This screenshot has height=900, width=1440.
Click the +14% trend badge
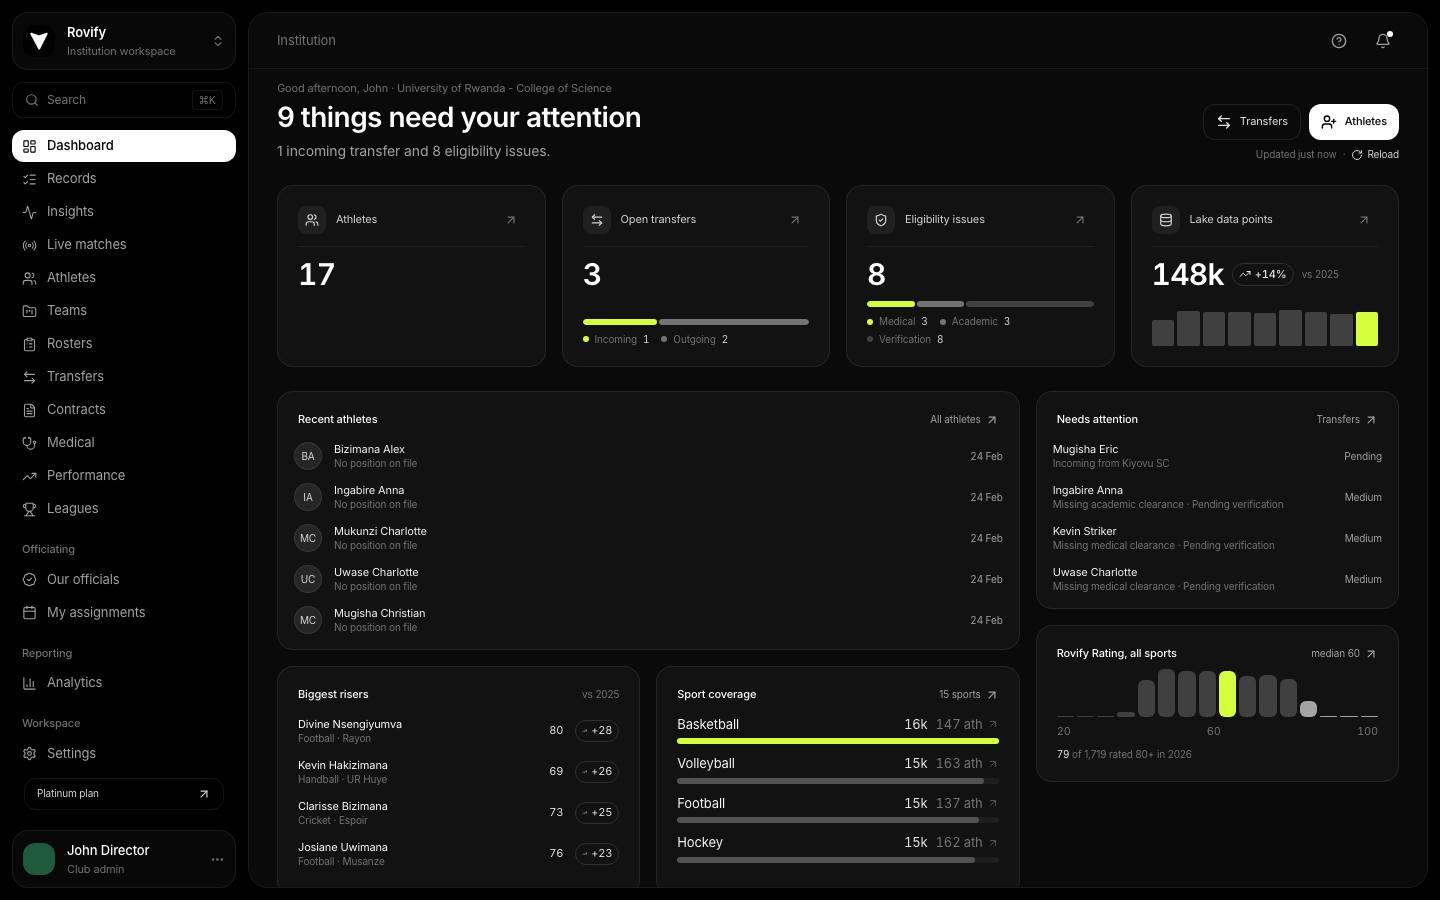tap(1263, 274)
